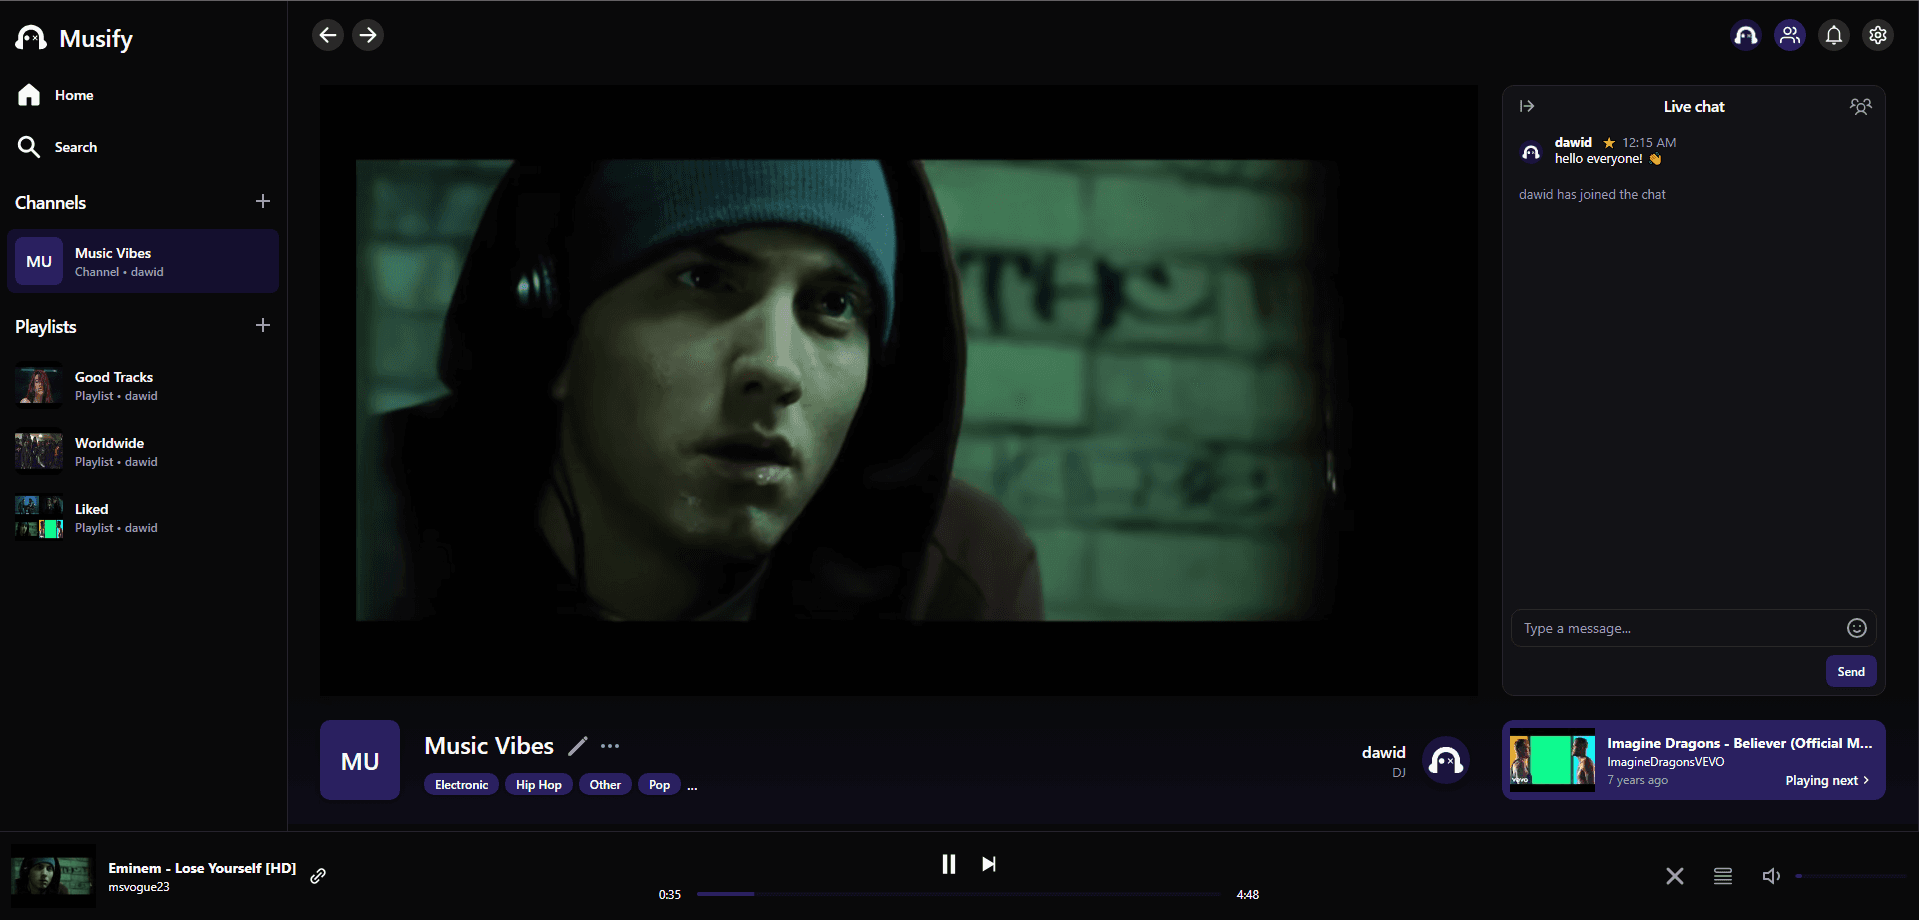Copy track link via chain icon
Screen dimensions: 1919x920
tap(318, 876)
